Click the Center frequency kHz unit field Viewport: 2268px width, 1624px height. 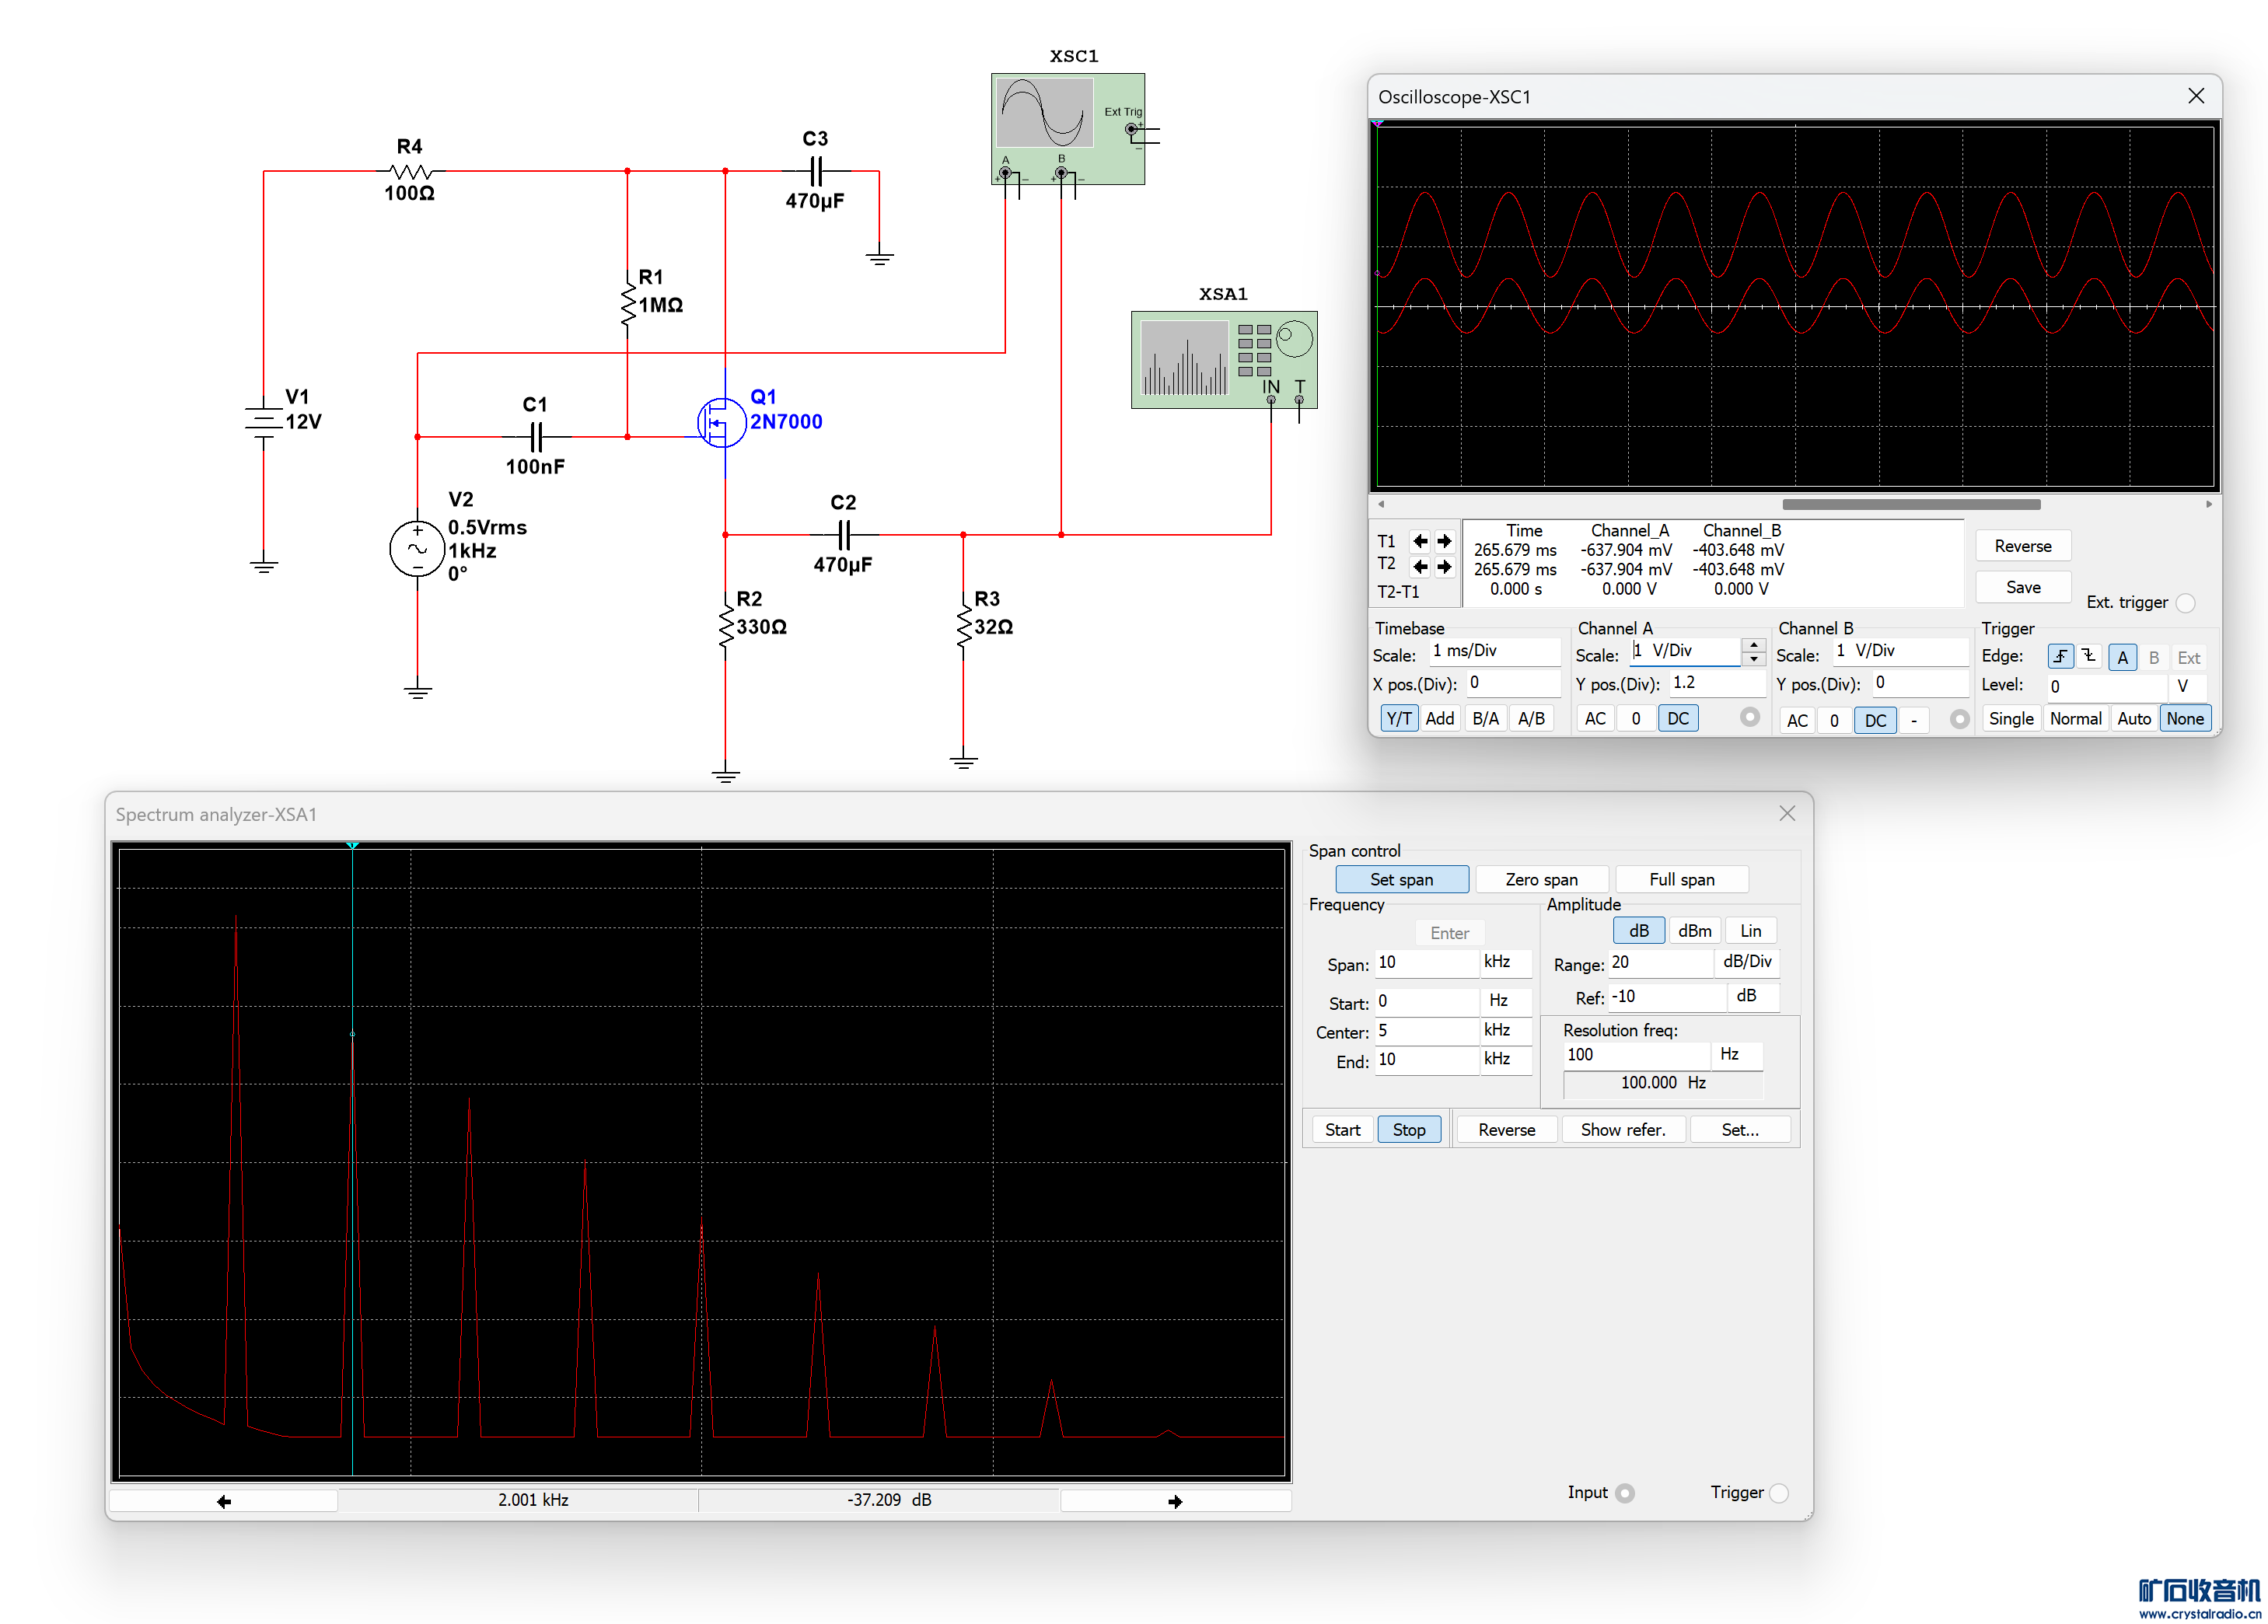click(x=1506, y=1030)
